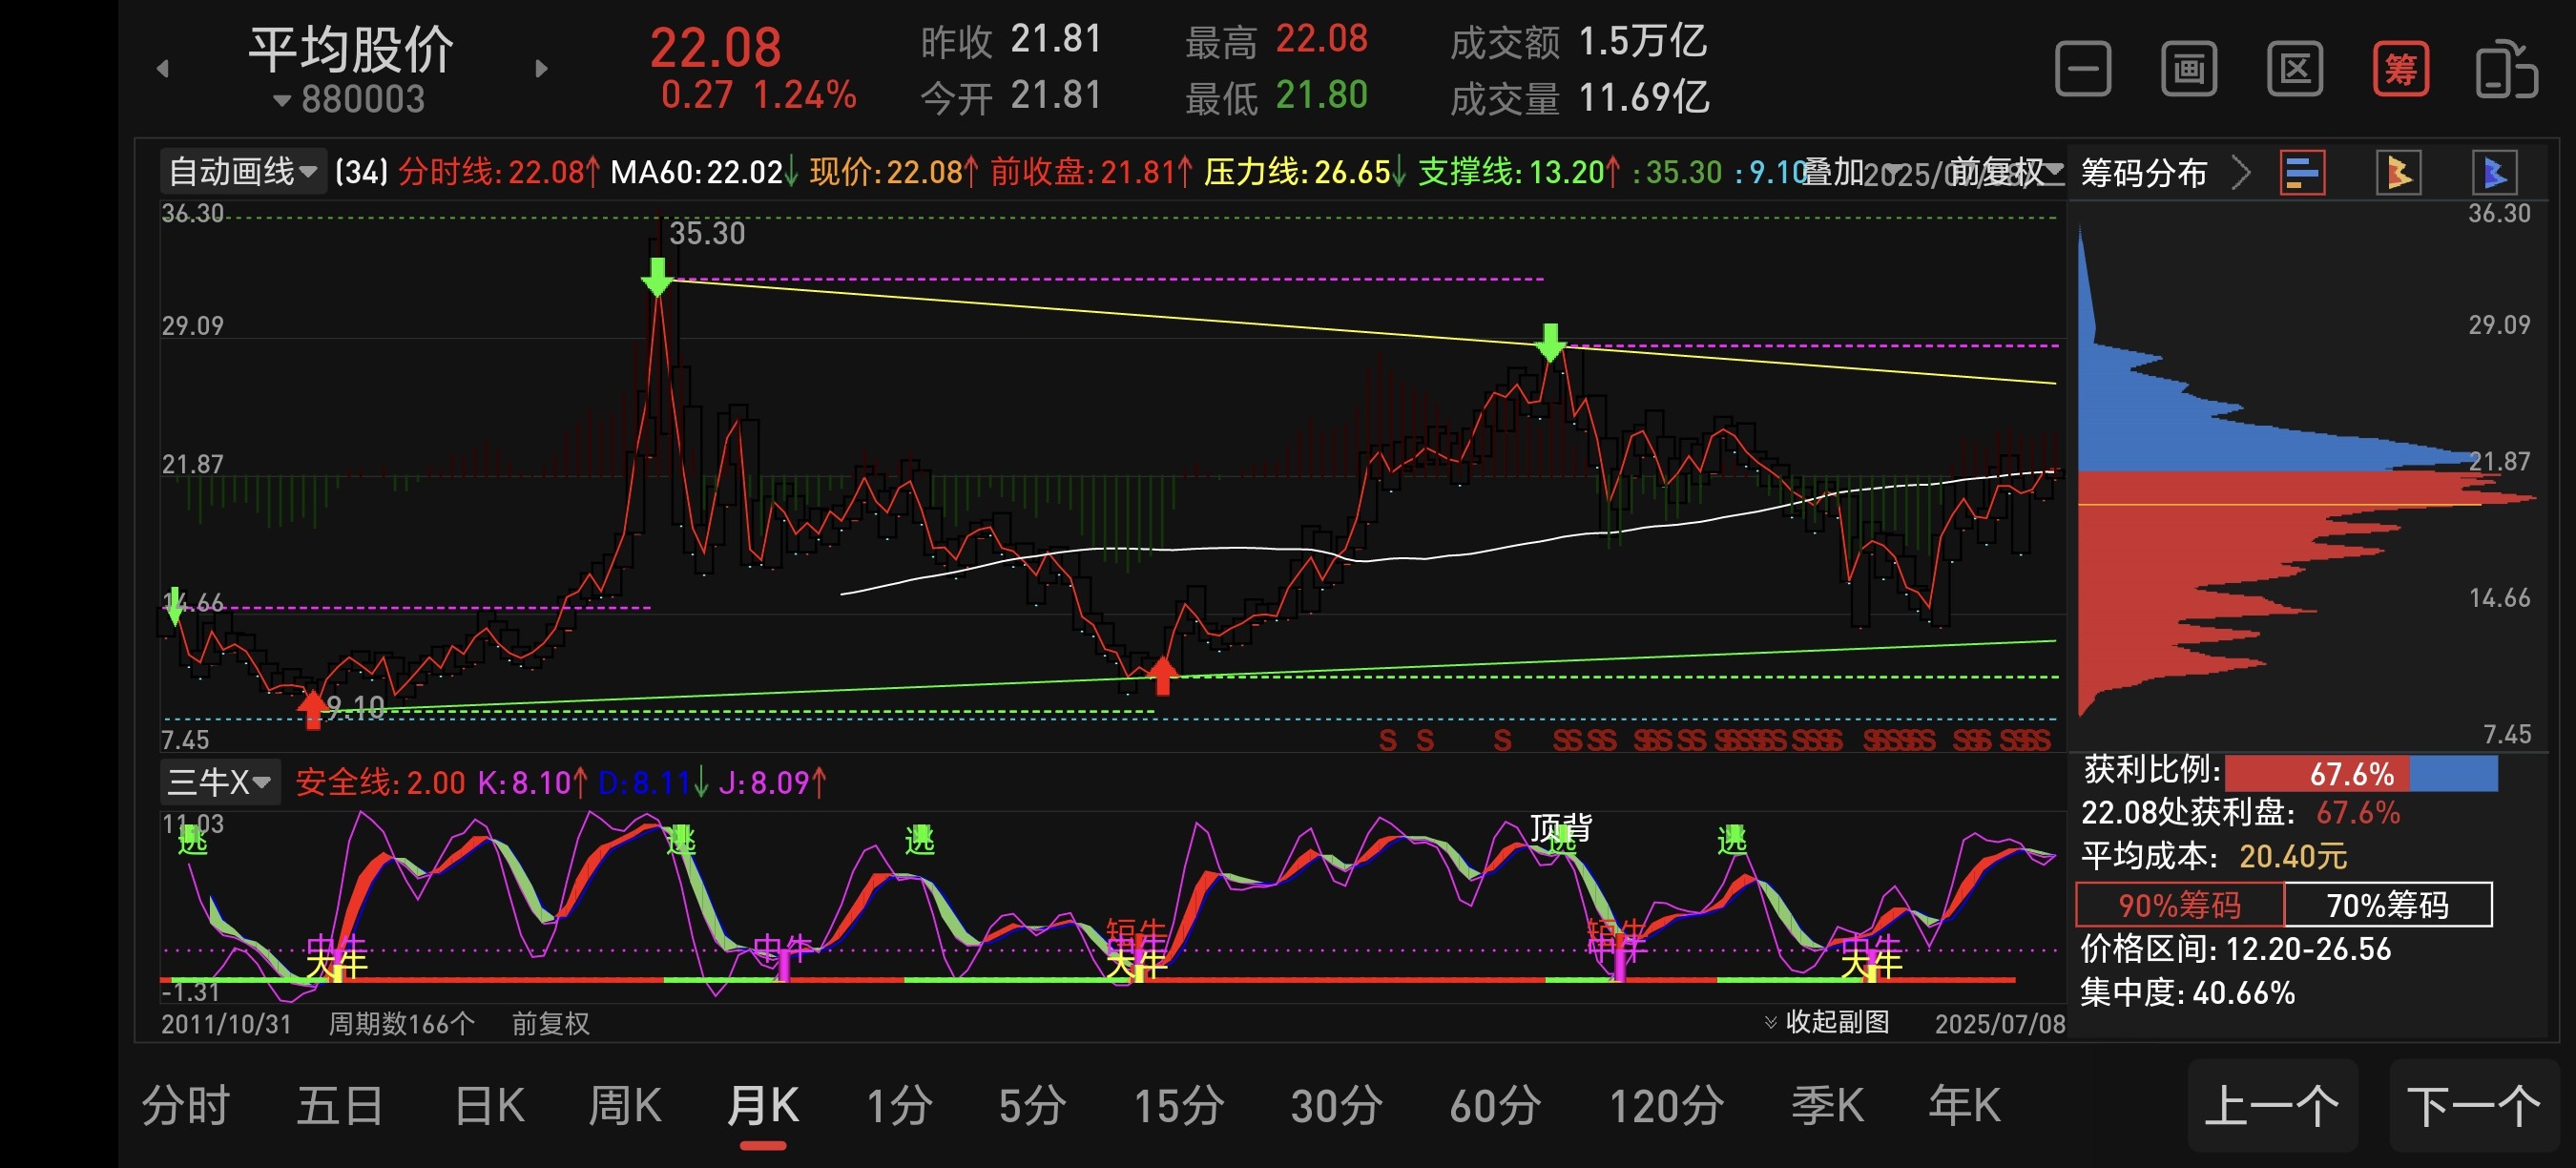Click the 获利比例 67.6% red bar
Viewport: 2576px width, 1168px height.
pyautogui.click(x=2317, y=773)
